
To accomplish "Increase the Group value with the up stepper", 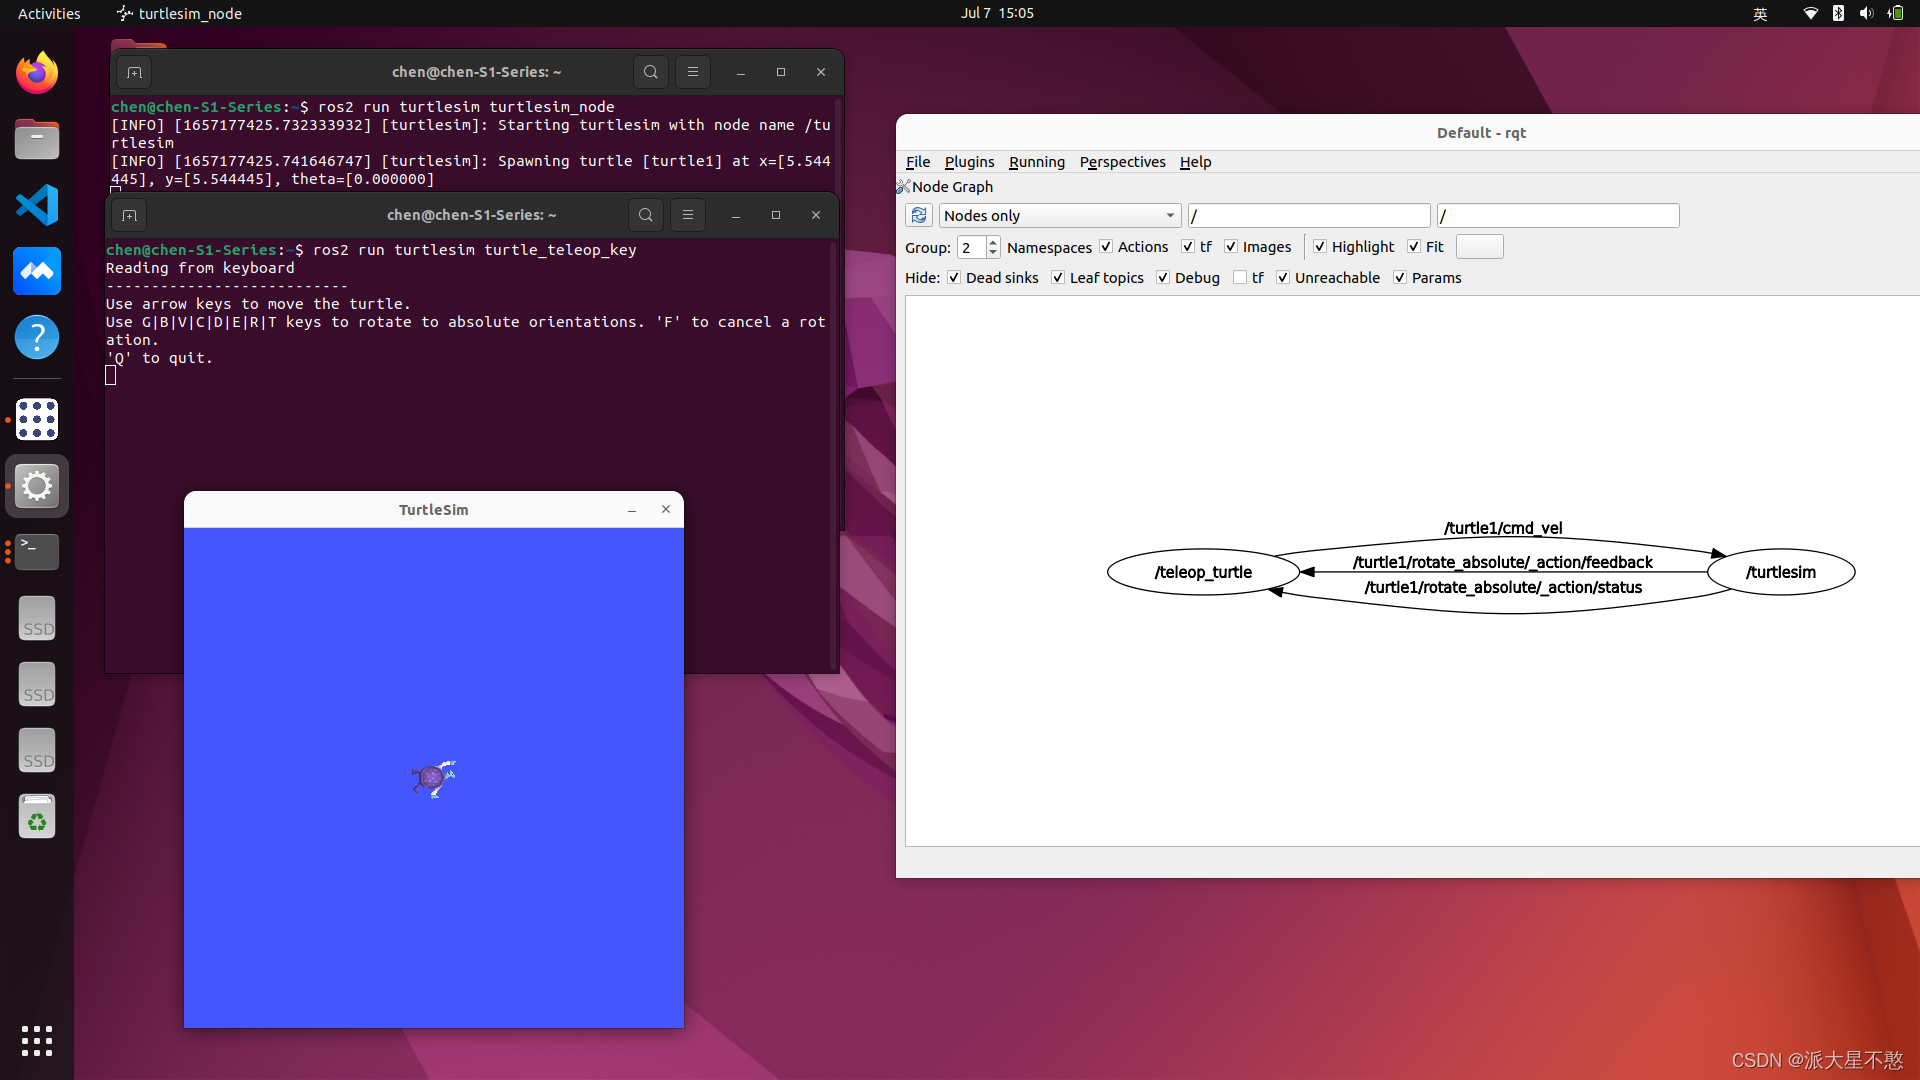I will point(991,241).
